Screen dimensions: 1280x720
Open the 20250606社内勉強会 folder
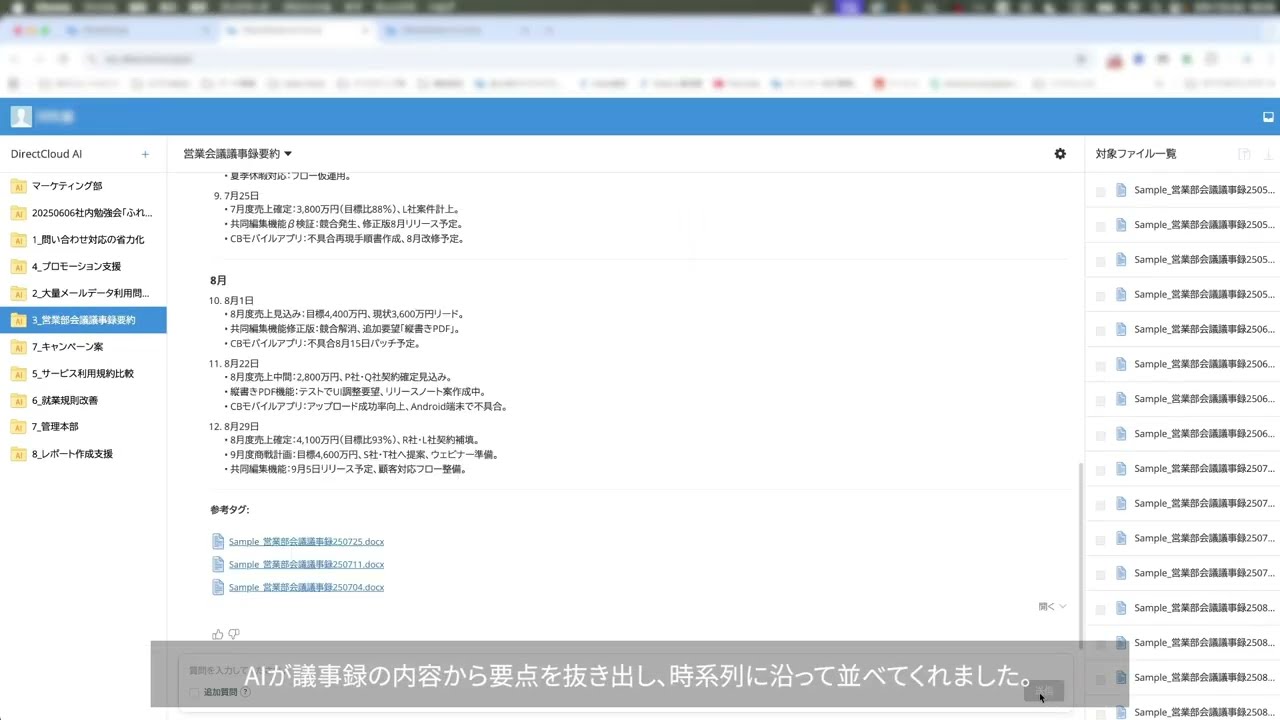tap(83, 213)
